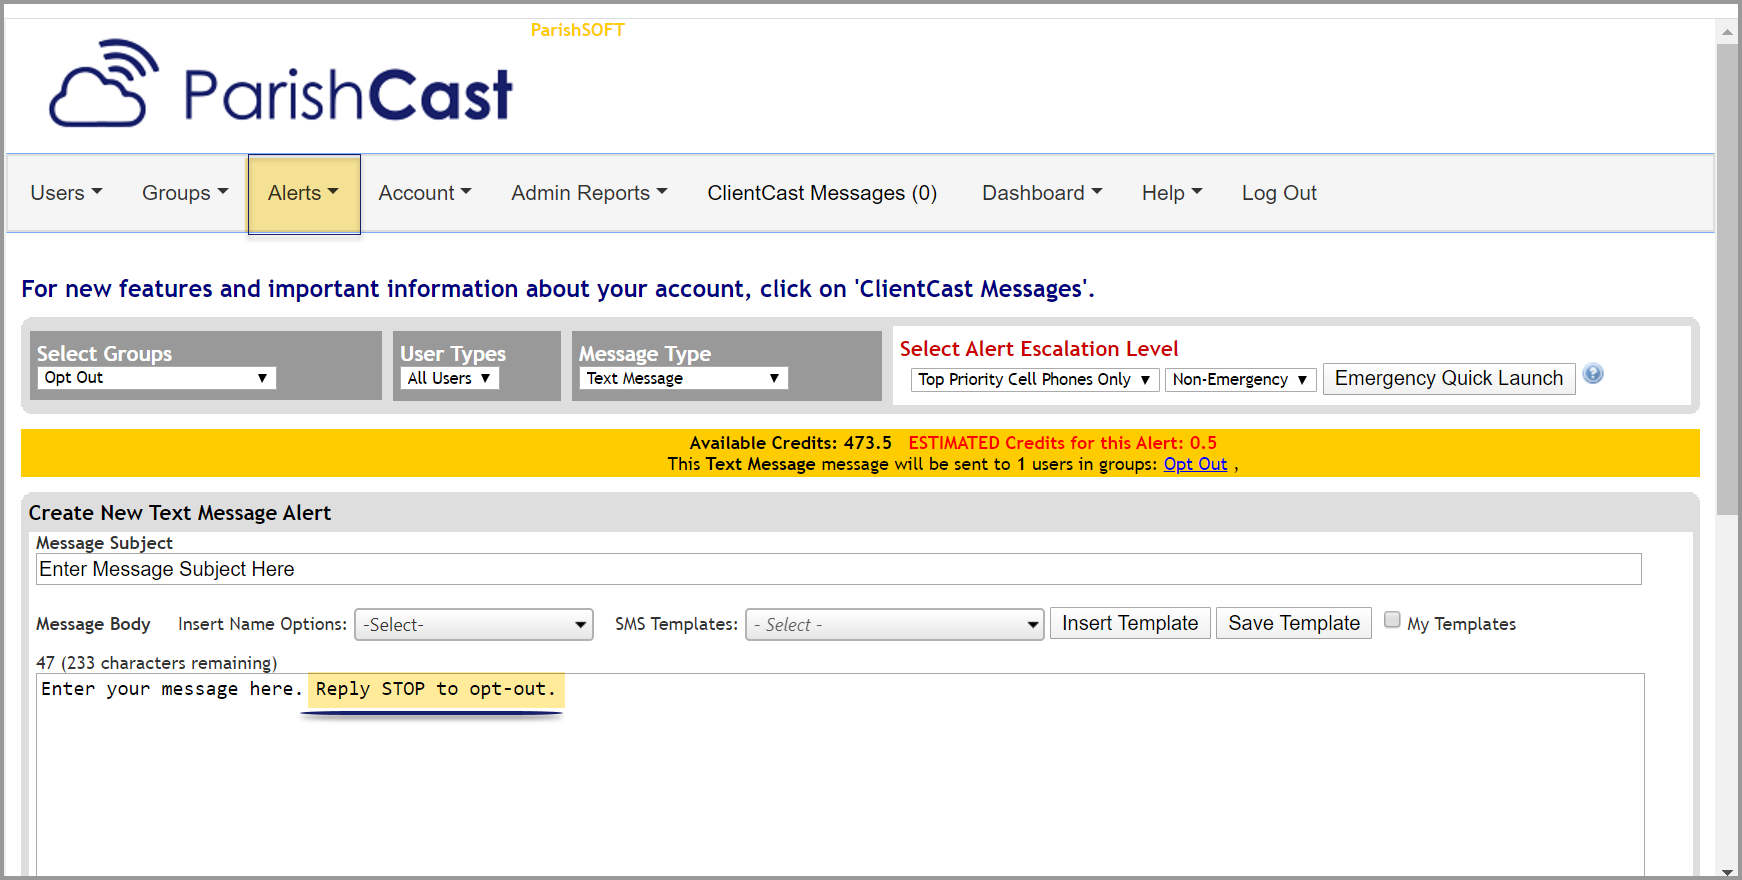
Task: Open the Admin Reports menu
Action: [x=589, y=193]
